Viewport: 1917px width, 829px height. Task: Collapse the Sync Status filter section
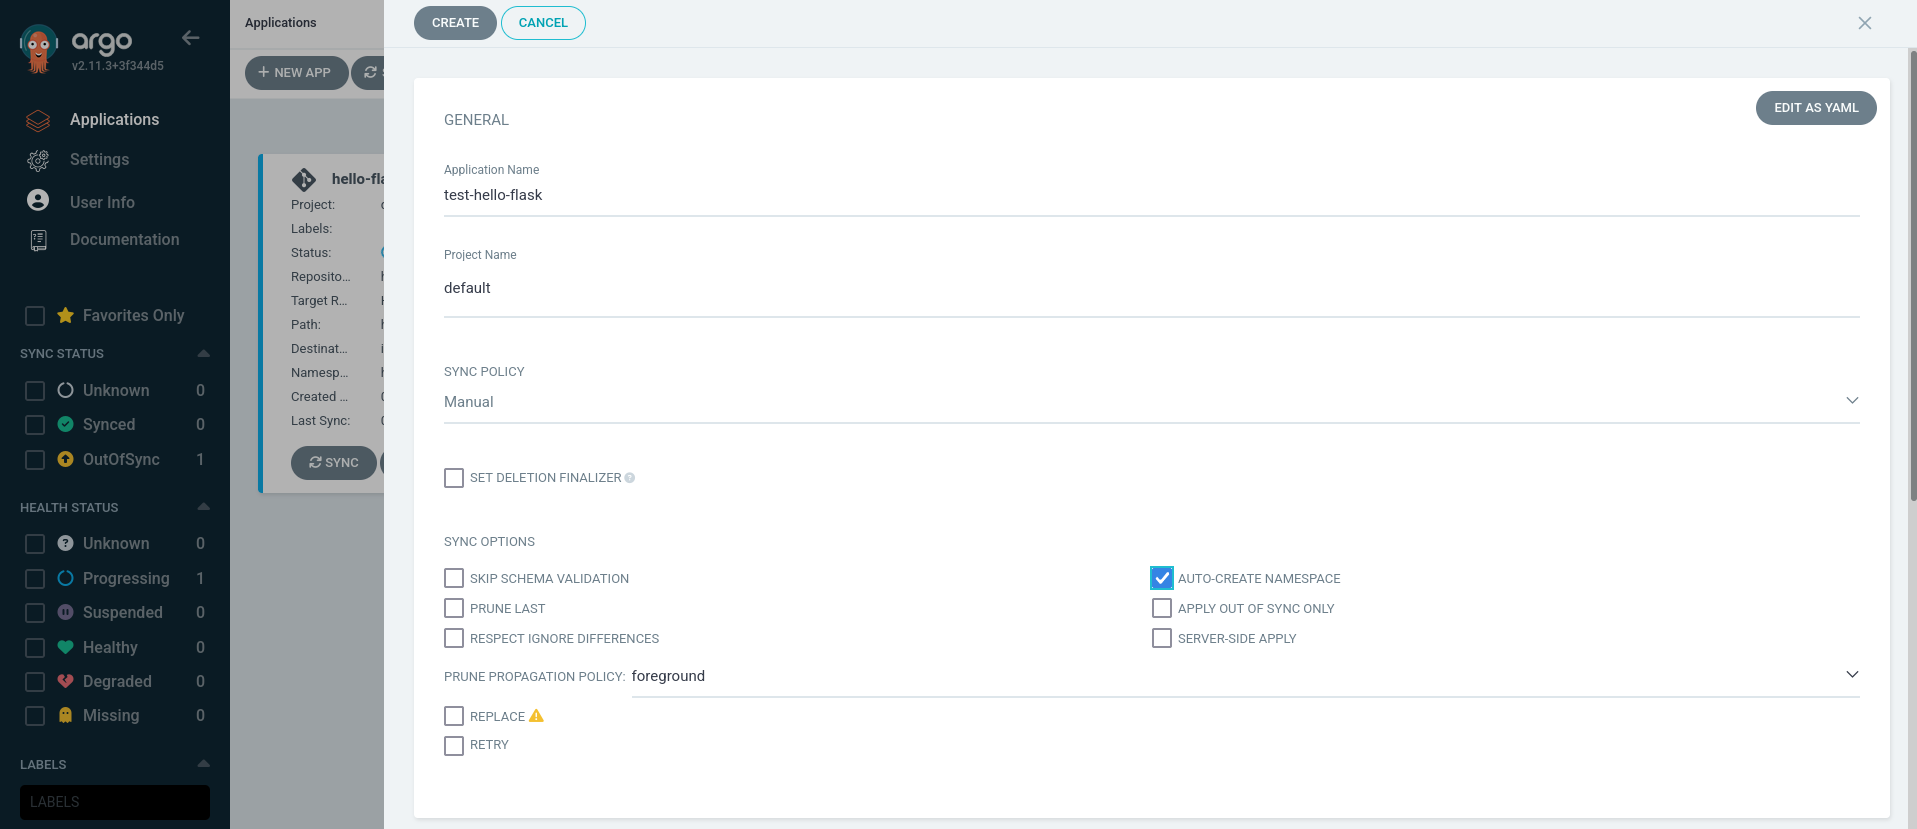[203, 354]
